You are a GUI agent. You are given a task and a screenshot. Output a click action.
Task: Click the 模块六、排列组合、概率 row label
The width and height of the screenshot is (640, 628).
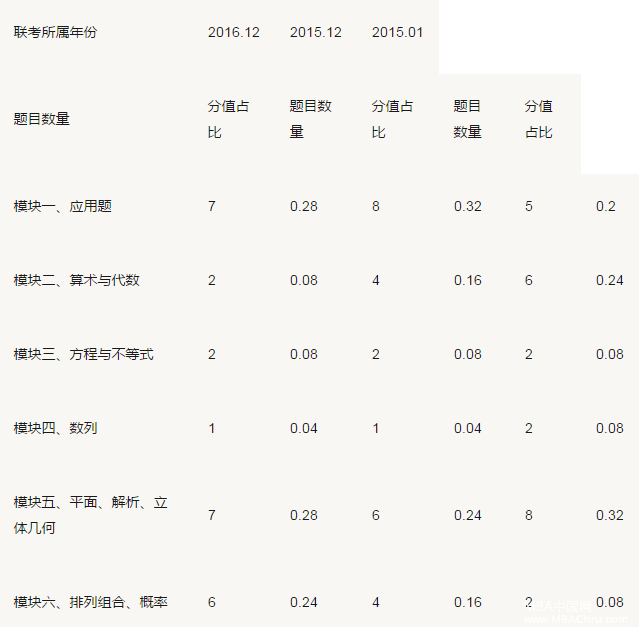91,602
